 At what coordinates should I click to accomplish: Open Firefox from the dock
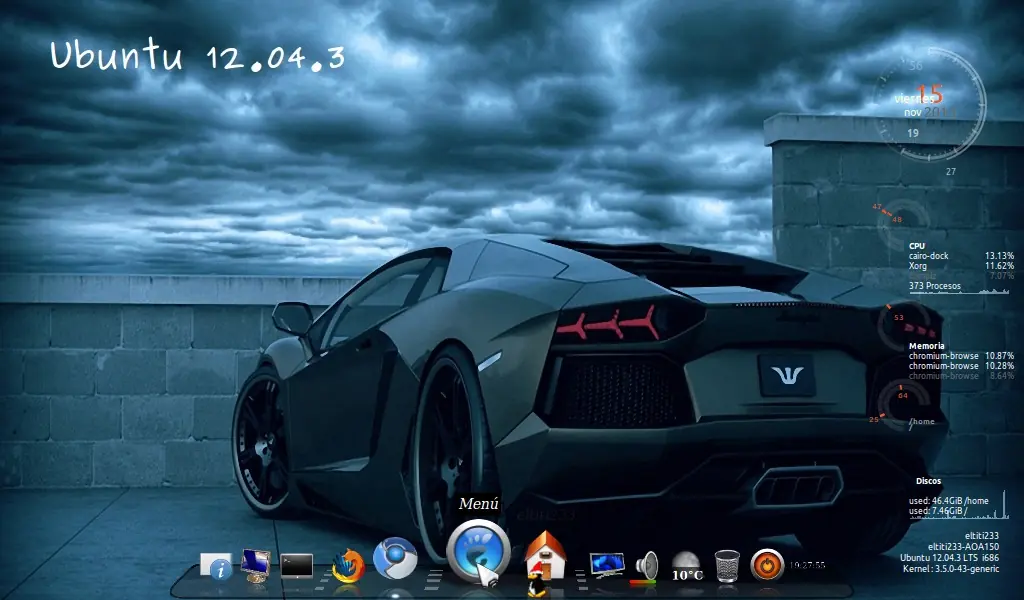[349, 565]
